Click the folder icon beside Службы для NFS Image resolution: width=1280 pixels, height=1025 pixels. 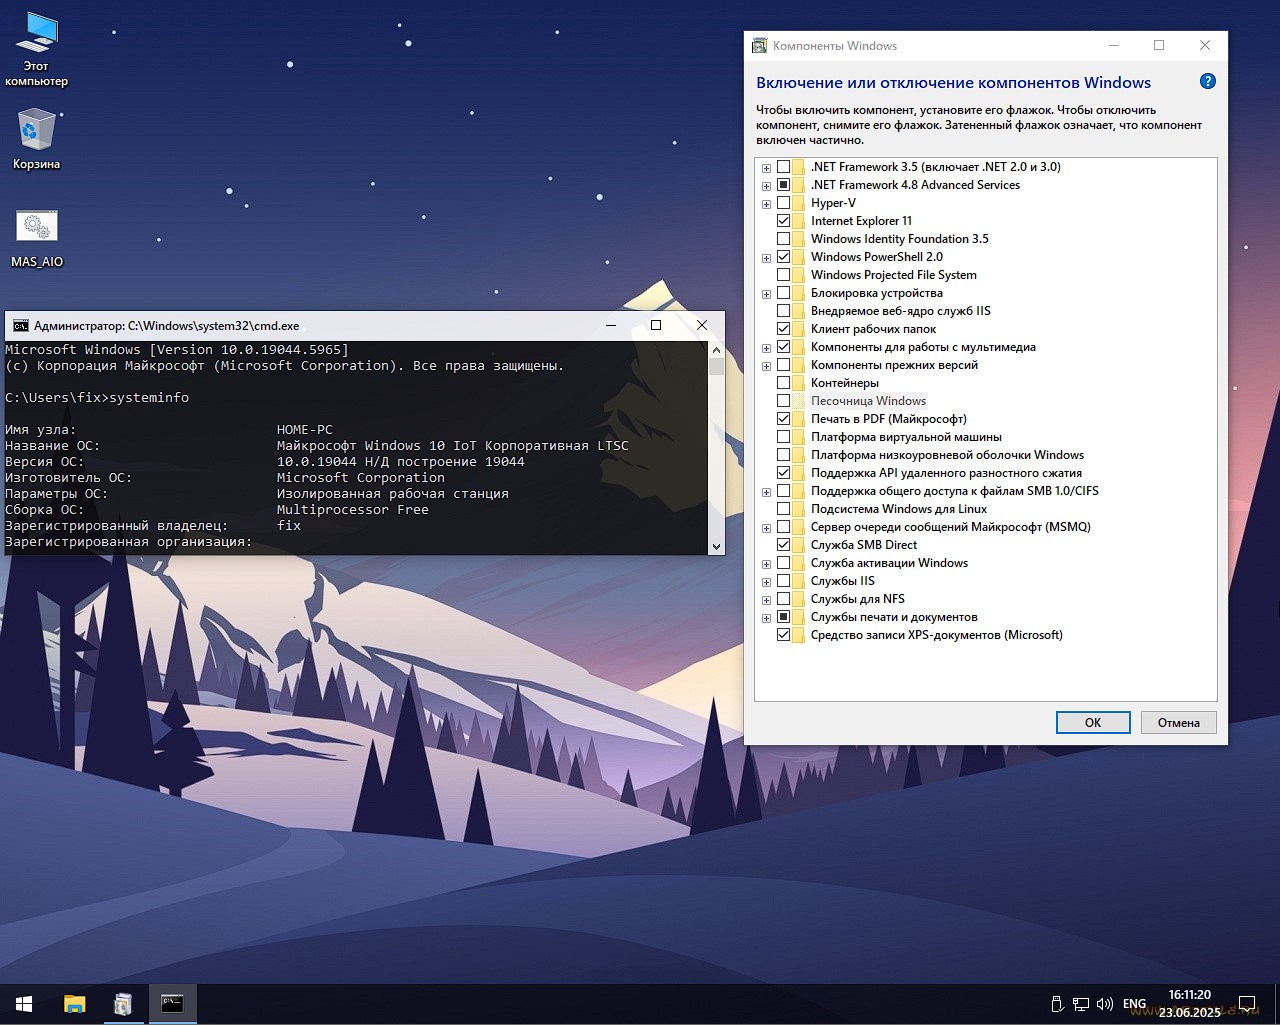[x=799, y=599]
